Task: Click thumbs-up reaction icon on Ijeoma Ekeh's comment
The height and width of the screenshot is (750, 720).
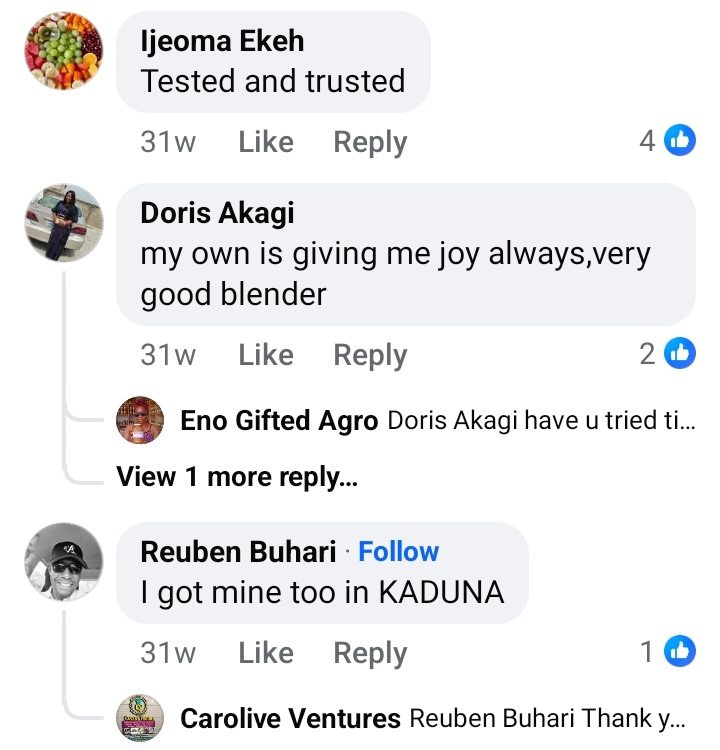Action: (x=680, y=141)
